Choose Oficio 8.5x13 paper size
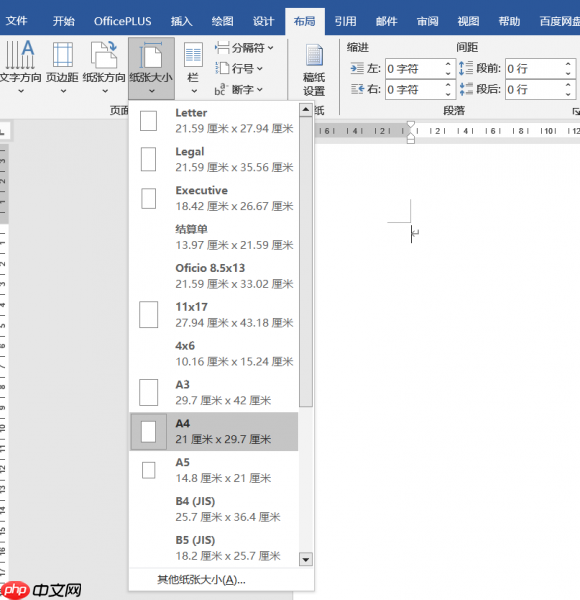Screen dimensions: 580x600 click(214, 276)
